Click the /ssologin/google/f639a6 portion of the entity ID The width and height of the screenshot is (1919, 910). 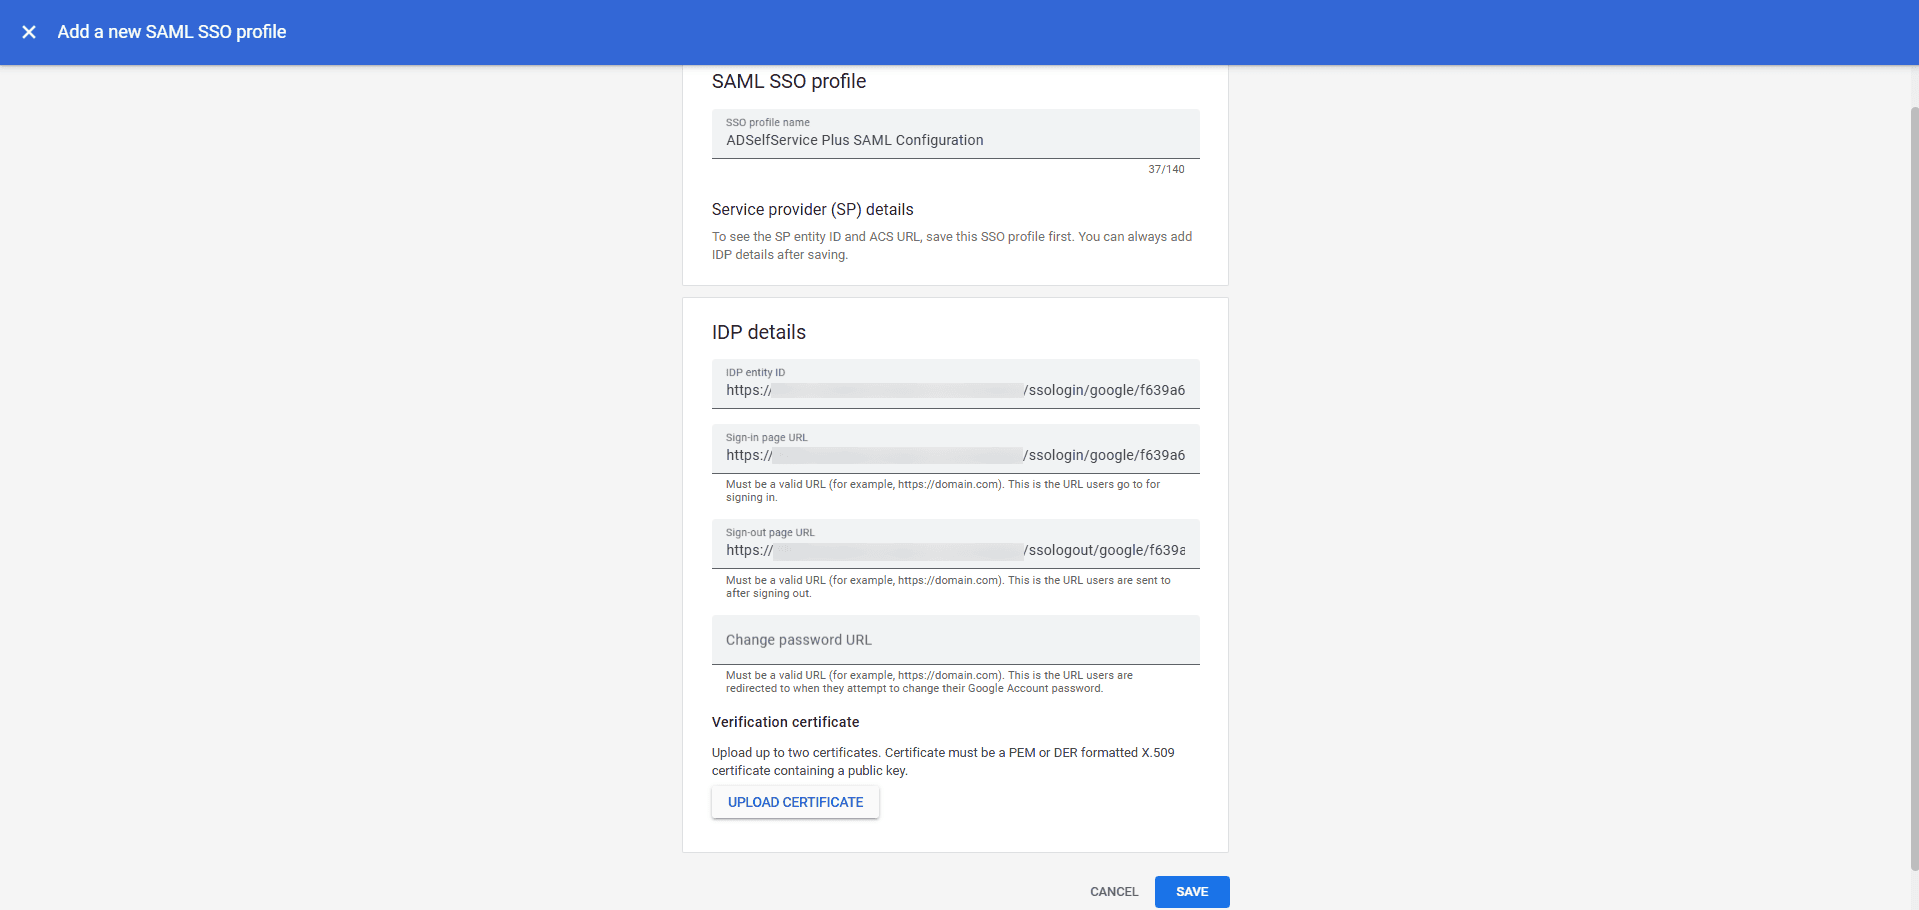click(x=1103, y=390)
